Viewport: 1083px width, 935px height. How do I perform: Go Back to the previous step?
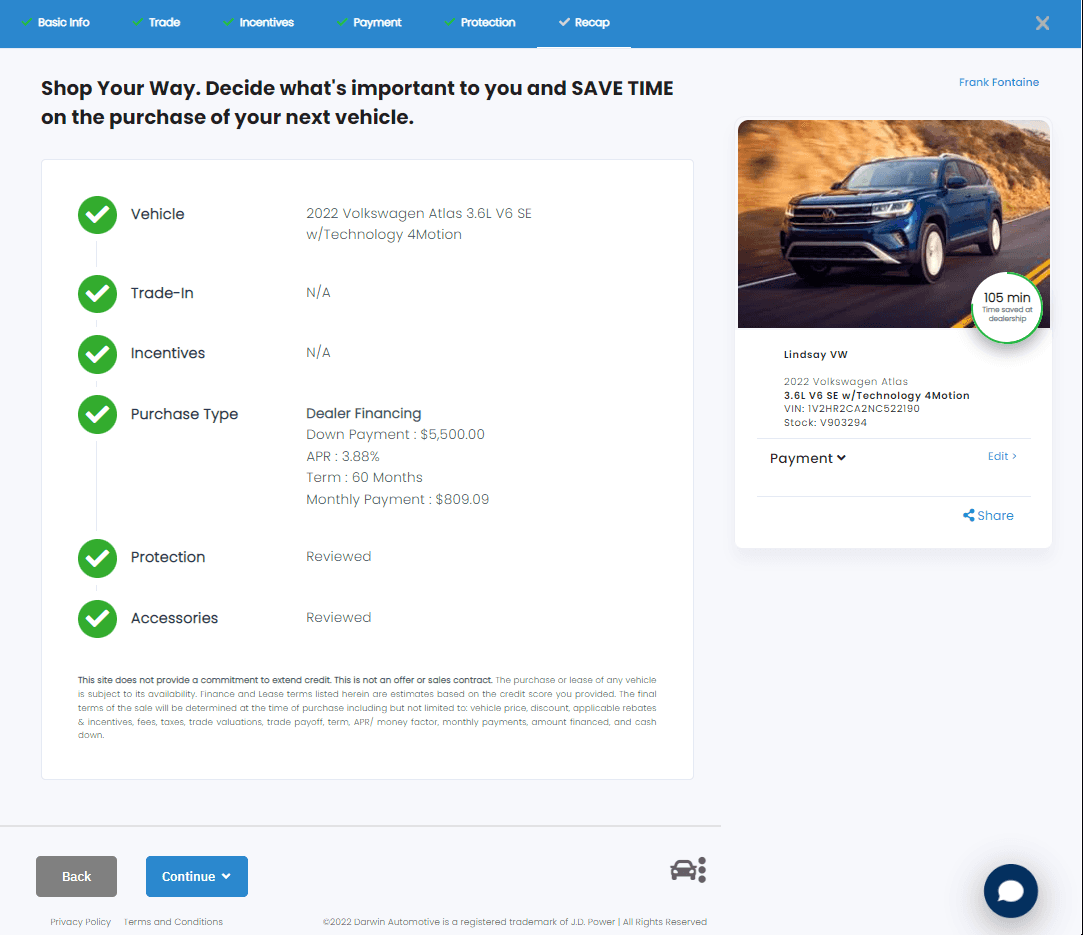(x=76, y=876)
